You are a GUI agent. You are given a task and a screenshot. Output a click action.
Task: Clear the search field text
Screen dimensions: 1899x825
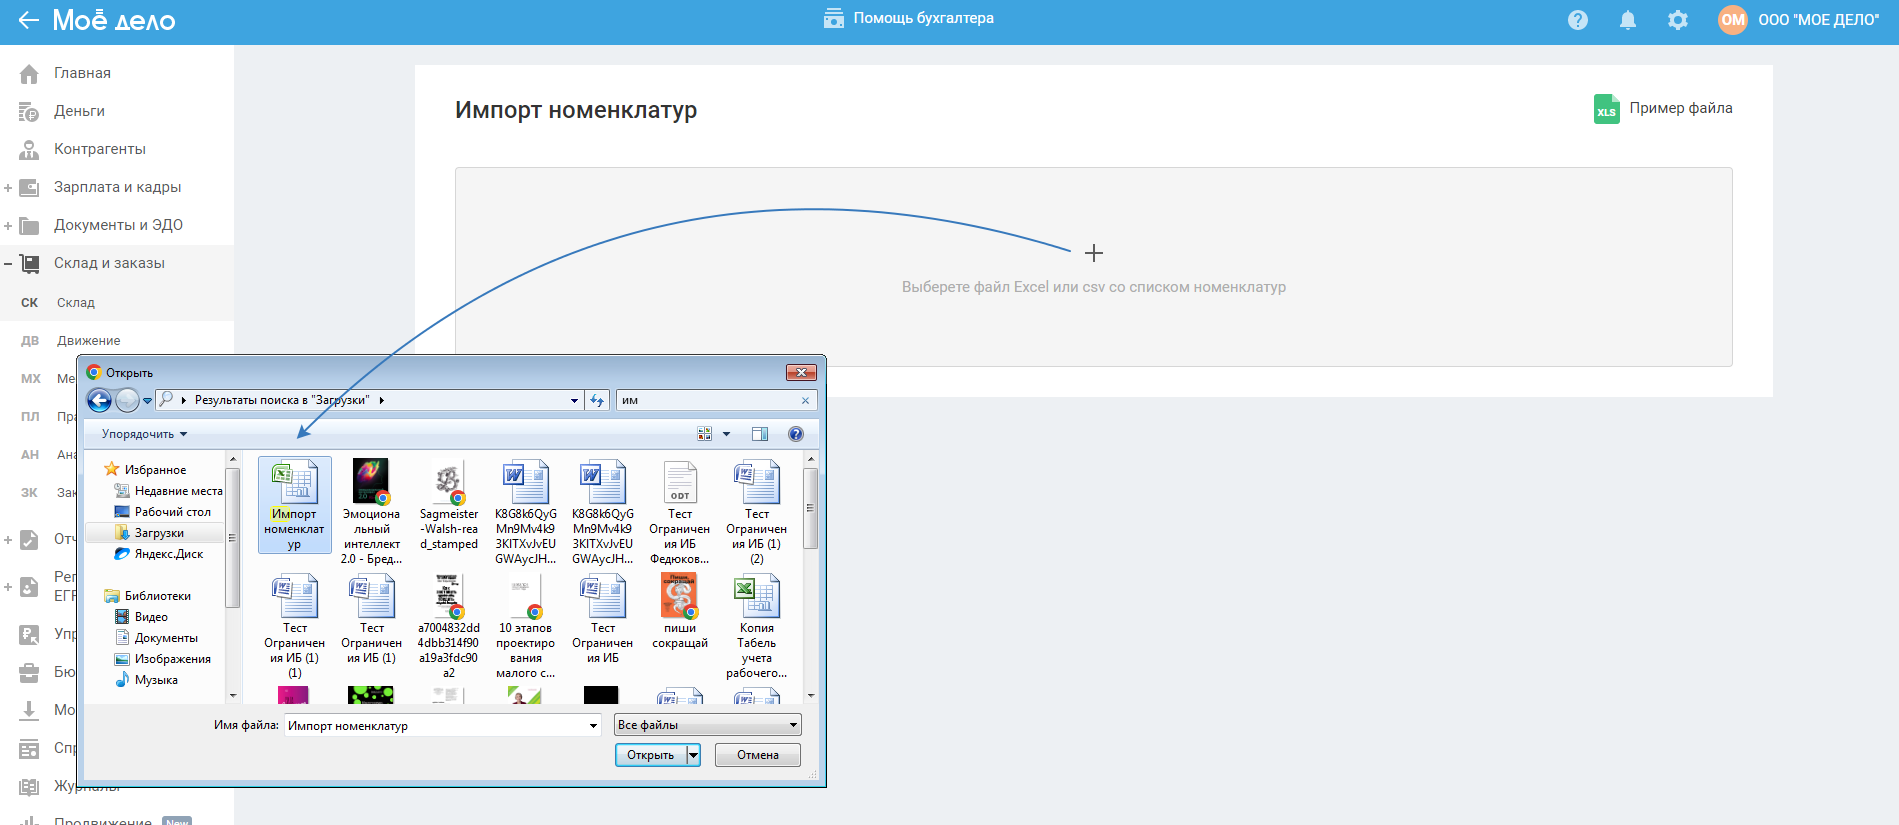(805, 400)
